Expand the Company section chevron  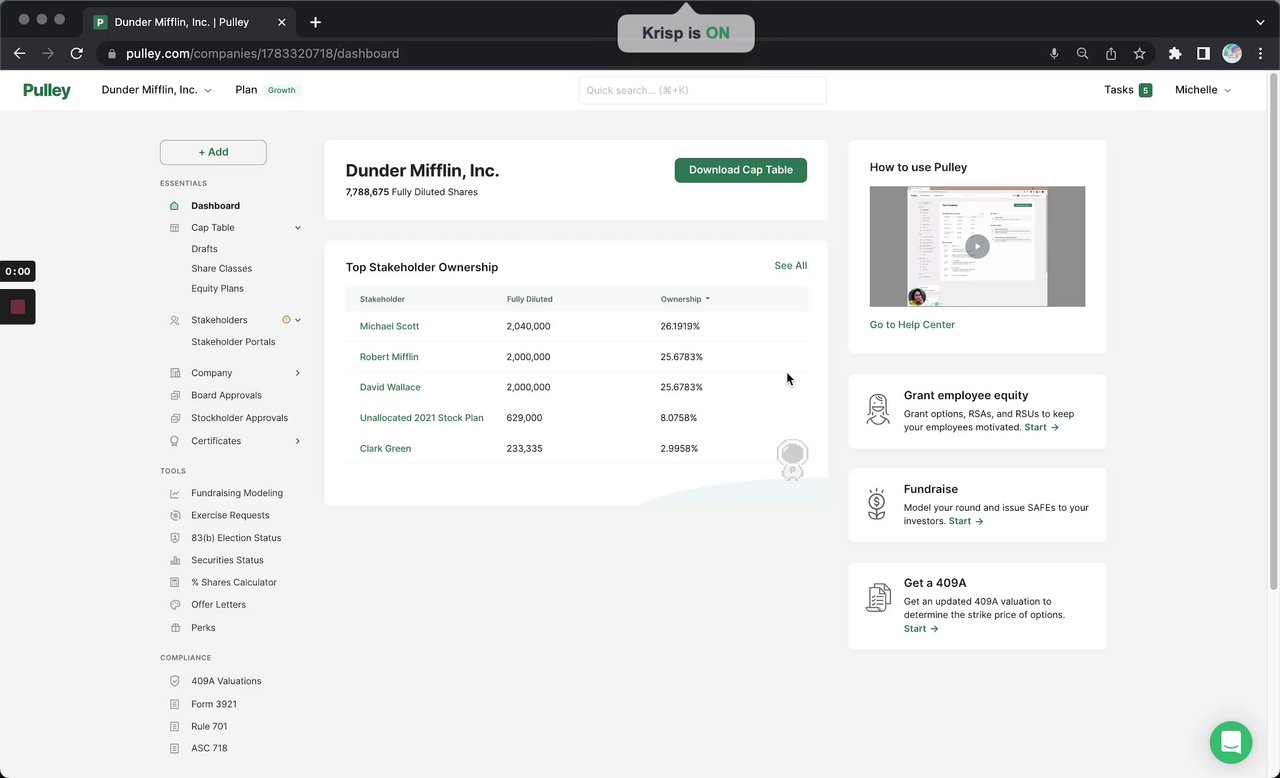click(298, 373)
